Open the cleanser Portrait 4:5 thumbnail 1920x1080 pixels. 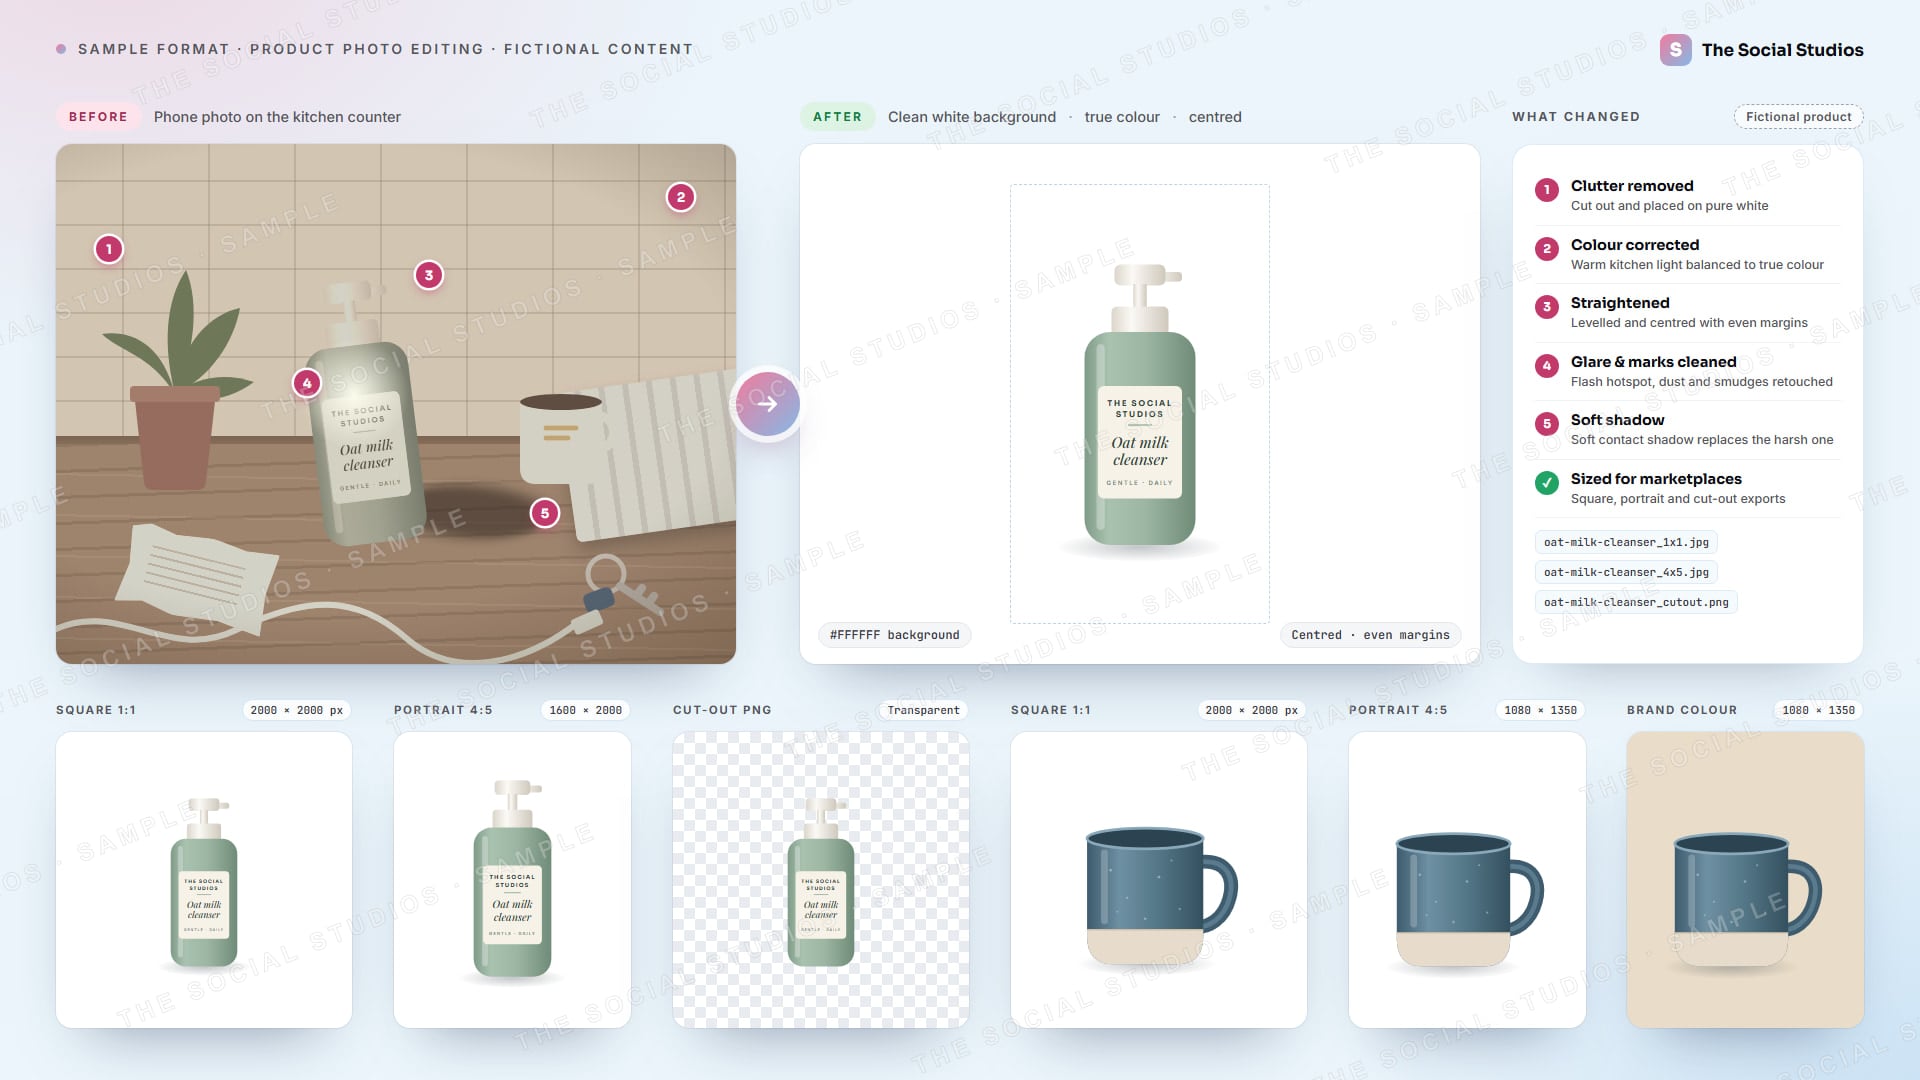click(512, 880)
